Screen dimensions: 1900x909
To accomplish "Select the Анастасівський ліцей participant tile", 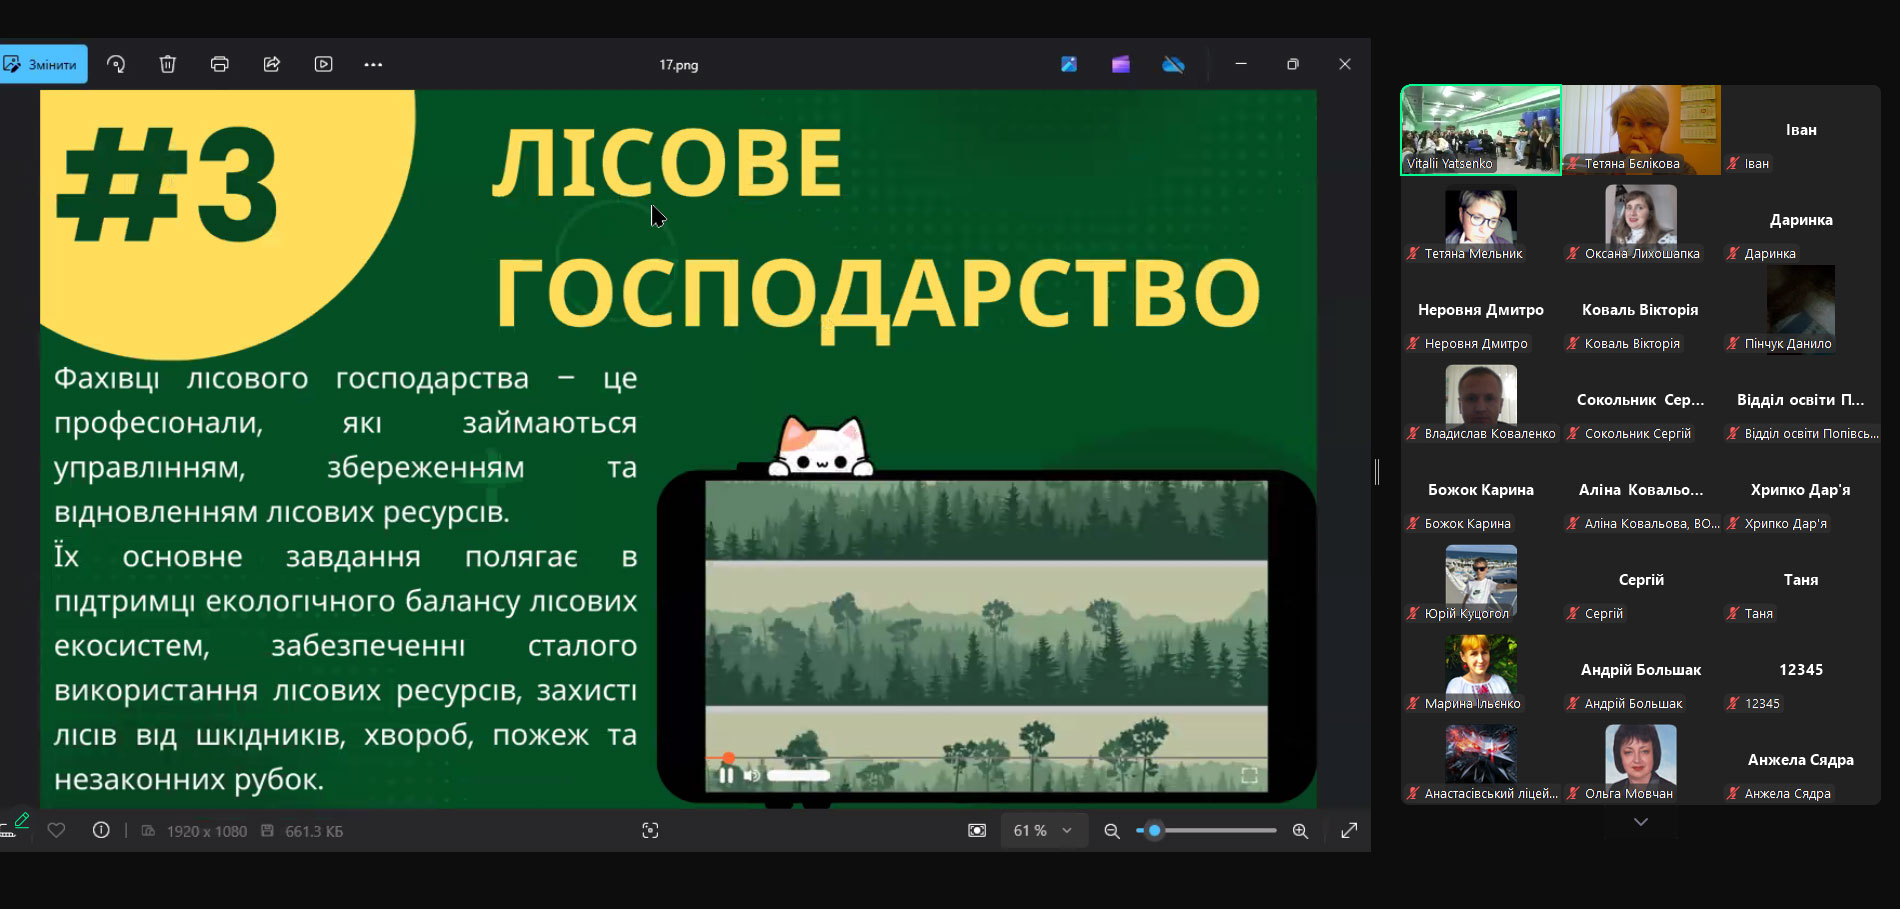I will 1481,760.
